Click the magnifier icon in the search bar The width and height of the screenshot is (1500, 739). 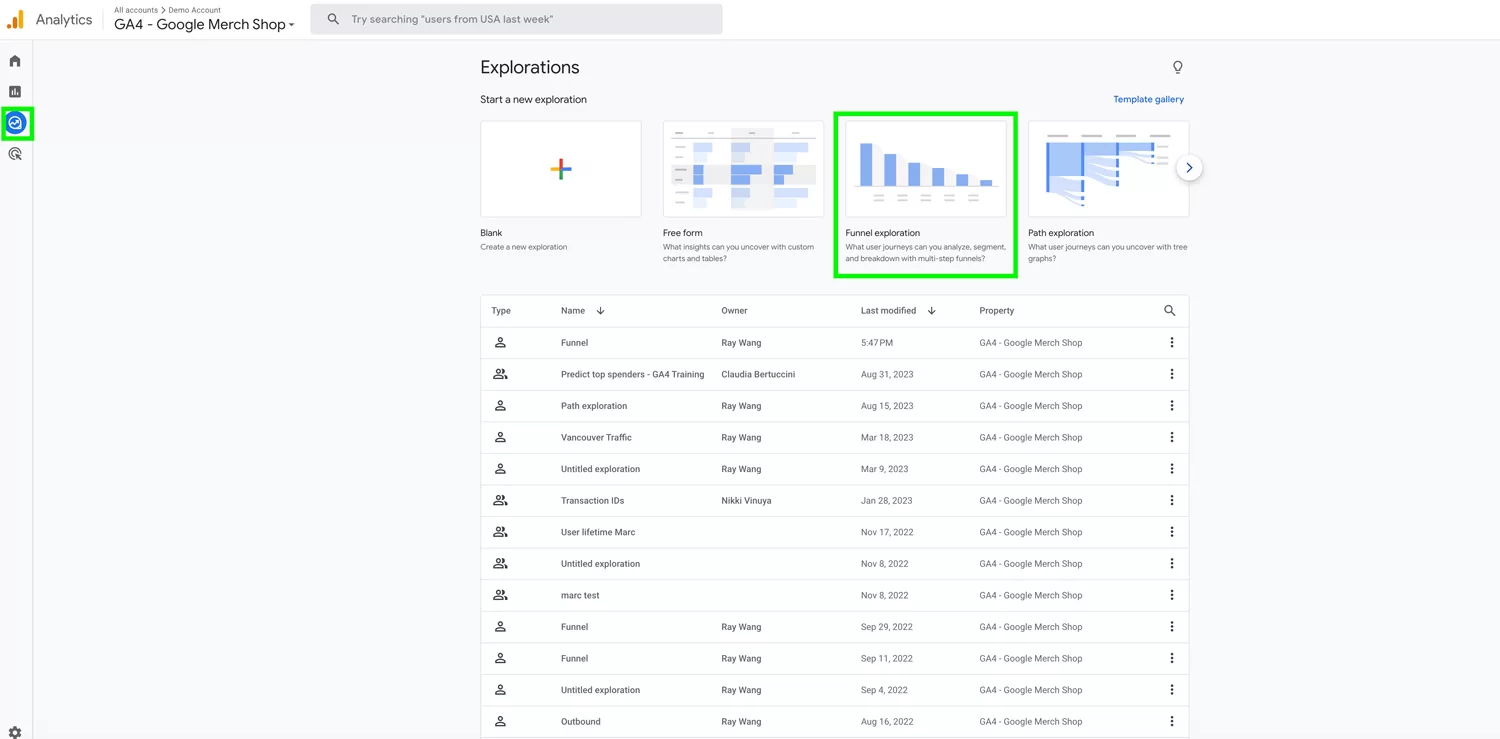[x=333, y=19]
